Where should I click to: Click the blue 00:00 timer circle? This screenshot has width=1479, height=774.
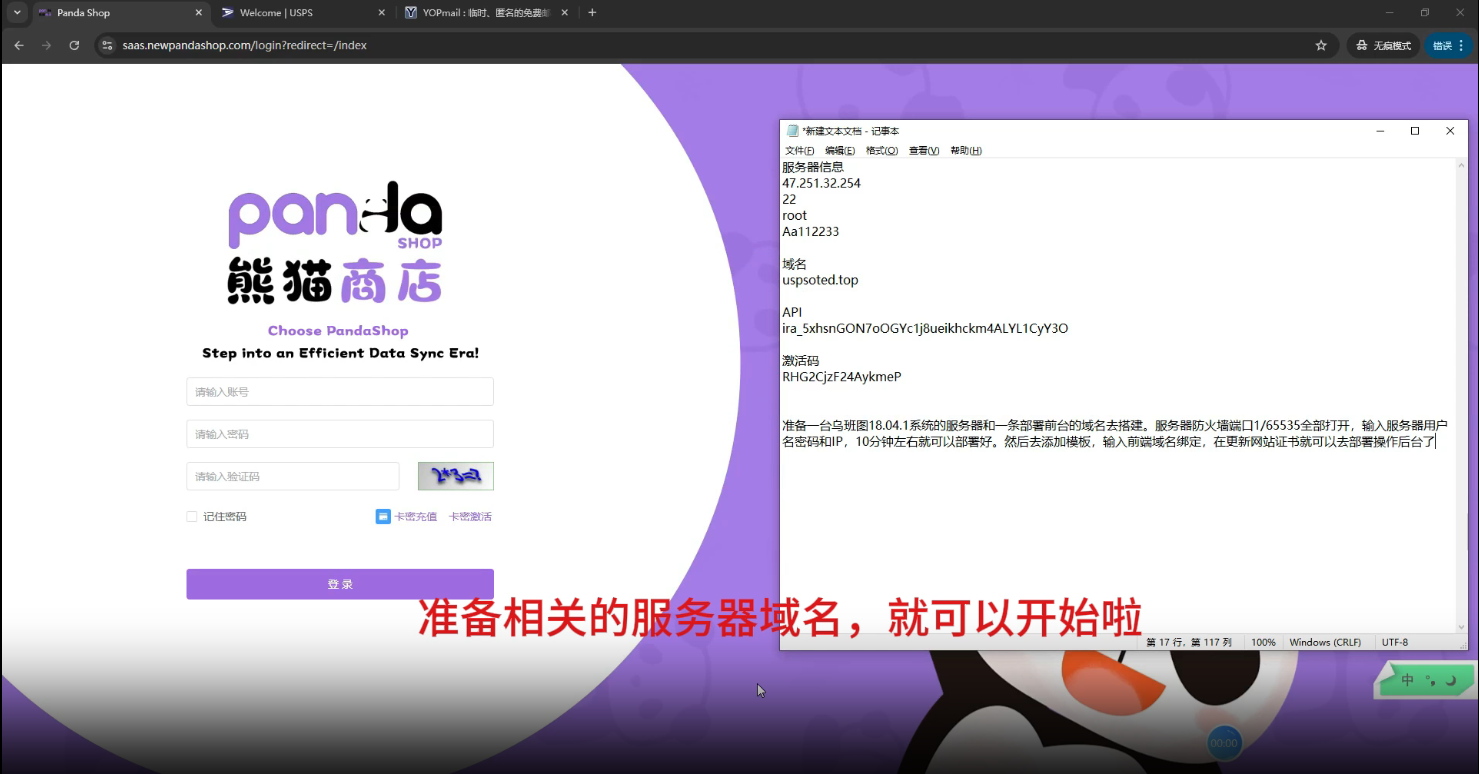(1224, 743)
